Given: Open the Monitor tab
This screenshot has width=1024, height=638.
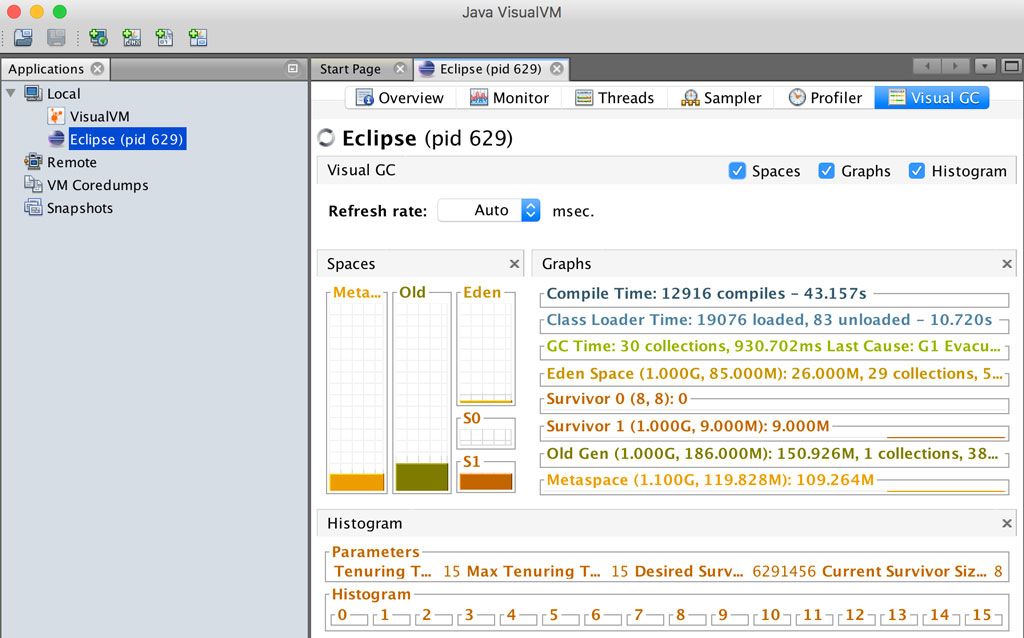Looking at the screenshot, I should (509, 98).
